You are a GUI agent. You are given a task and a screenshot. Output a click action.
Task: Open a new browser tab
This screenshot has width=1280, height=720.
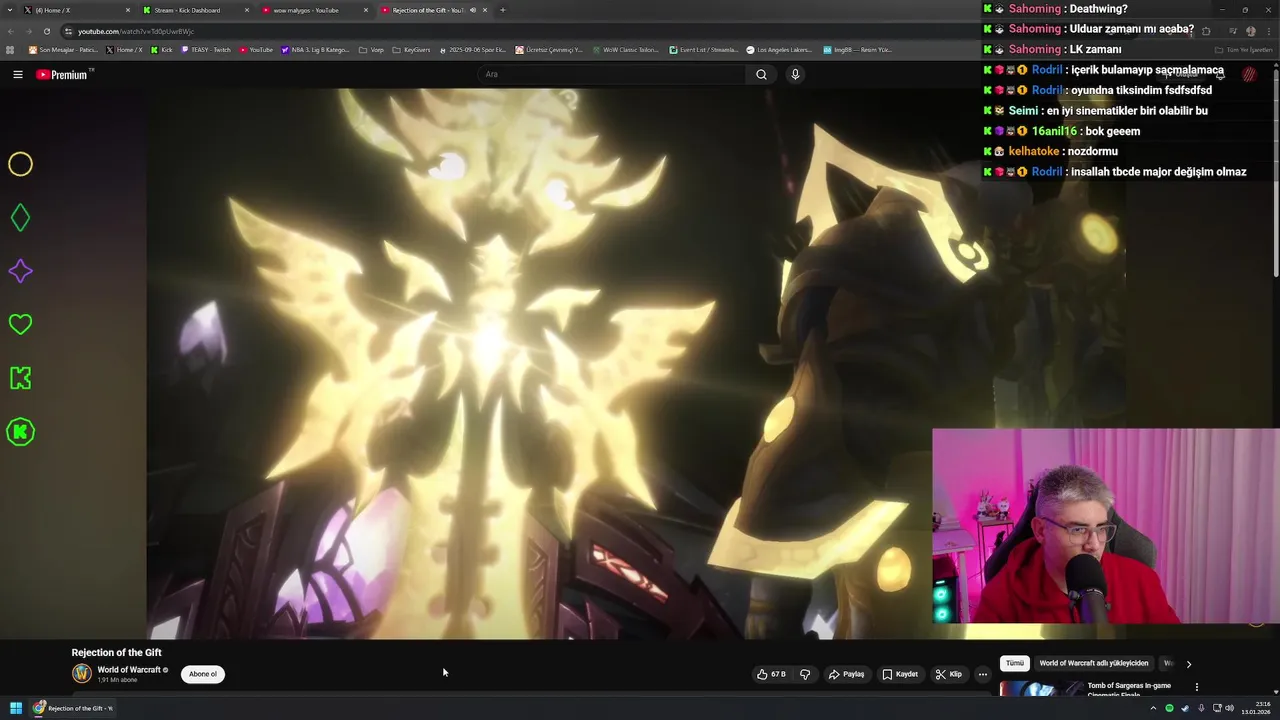[x=502, y=10]
